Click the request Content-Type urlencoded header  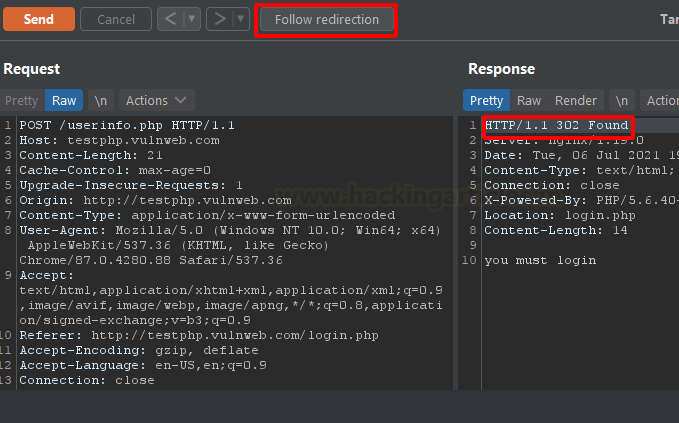coord(207,215)
